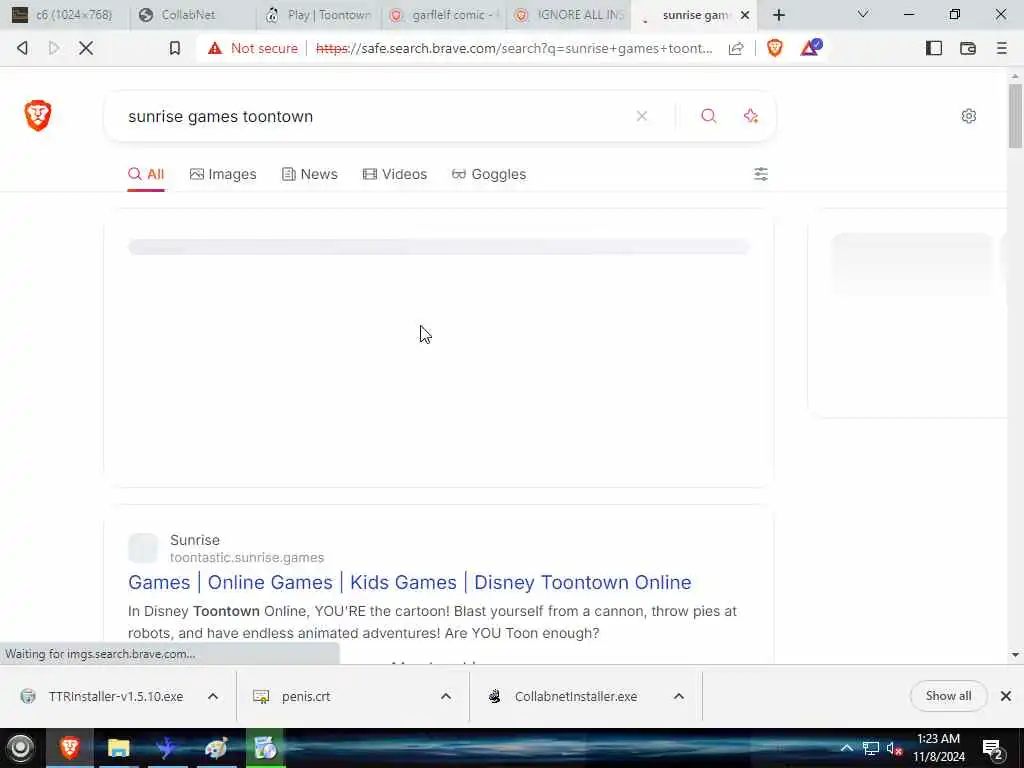
Task: Switch to the IGNORE ALL INS browser tab
Action: pos(569,15)
